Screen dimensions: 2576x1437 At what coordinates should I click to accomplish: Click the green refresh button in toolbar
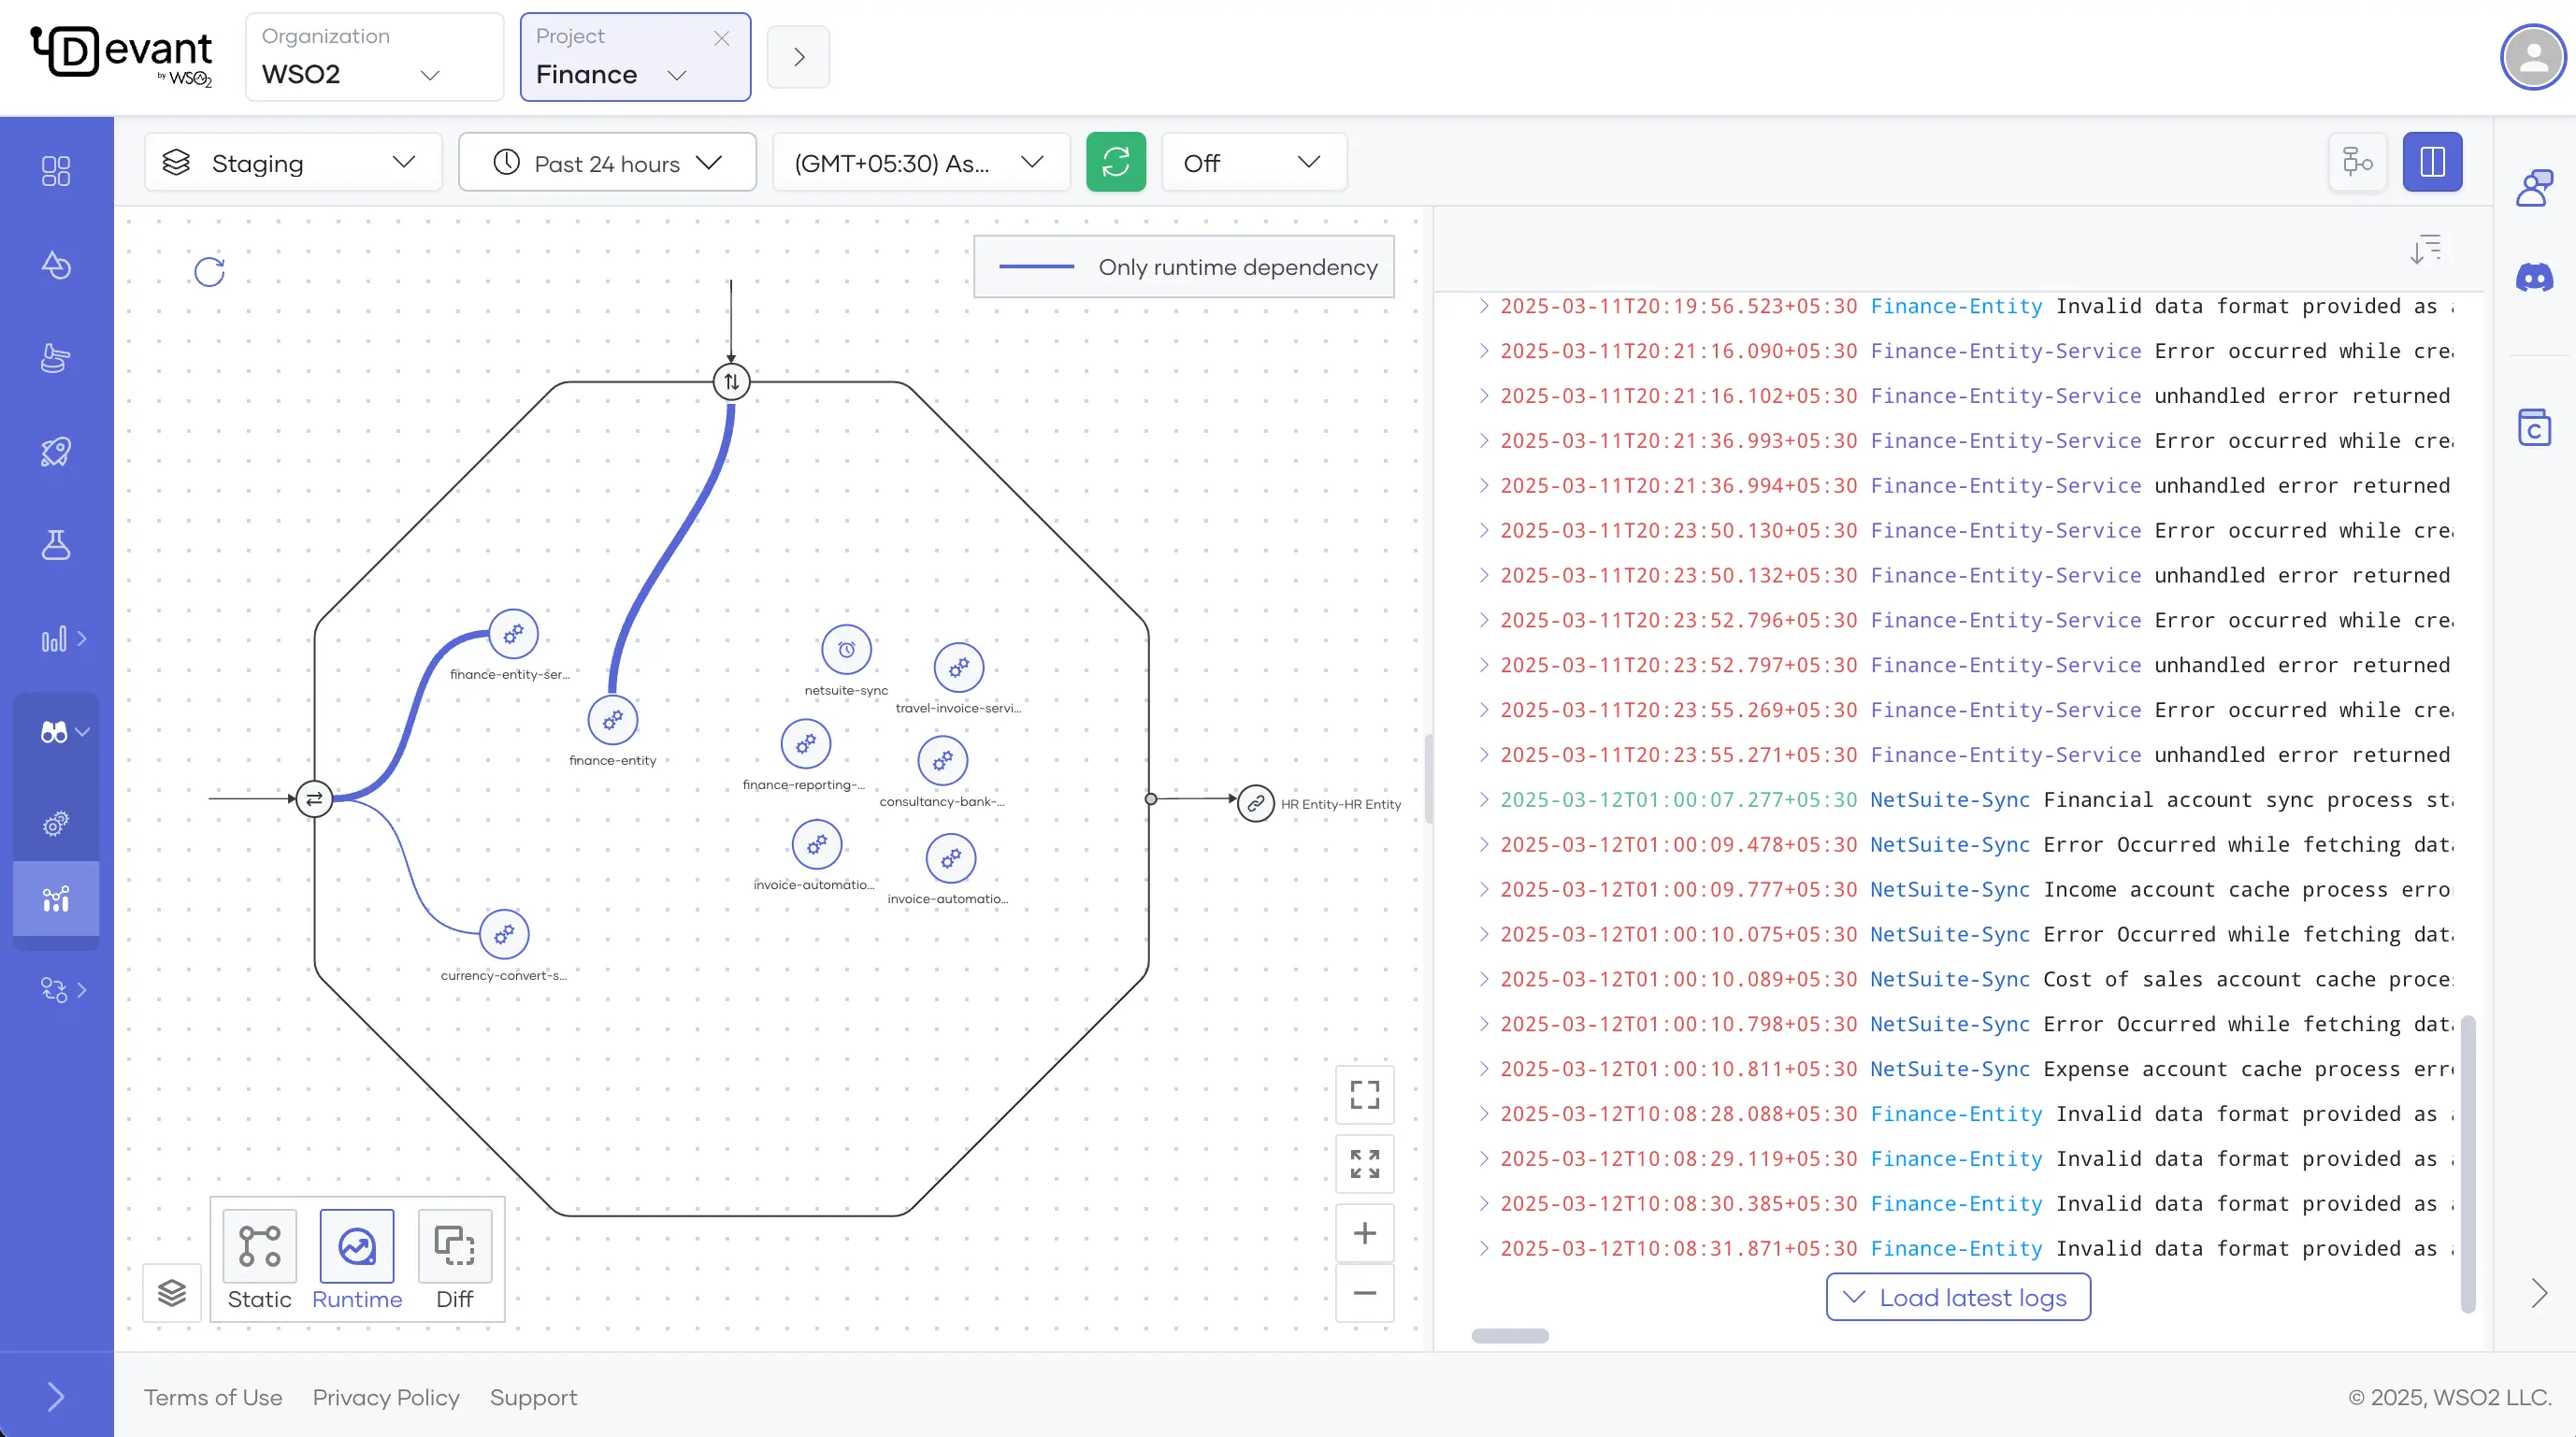[x=1116, y=162]
